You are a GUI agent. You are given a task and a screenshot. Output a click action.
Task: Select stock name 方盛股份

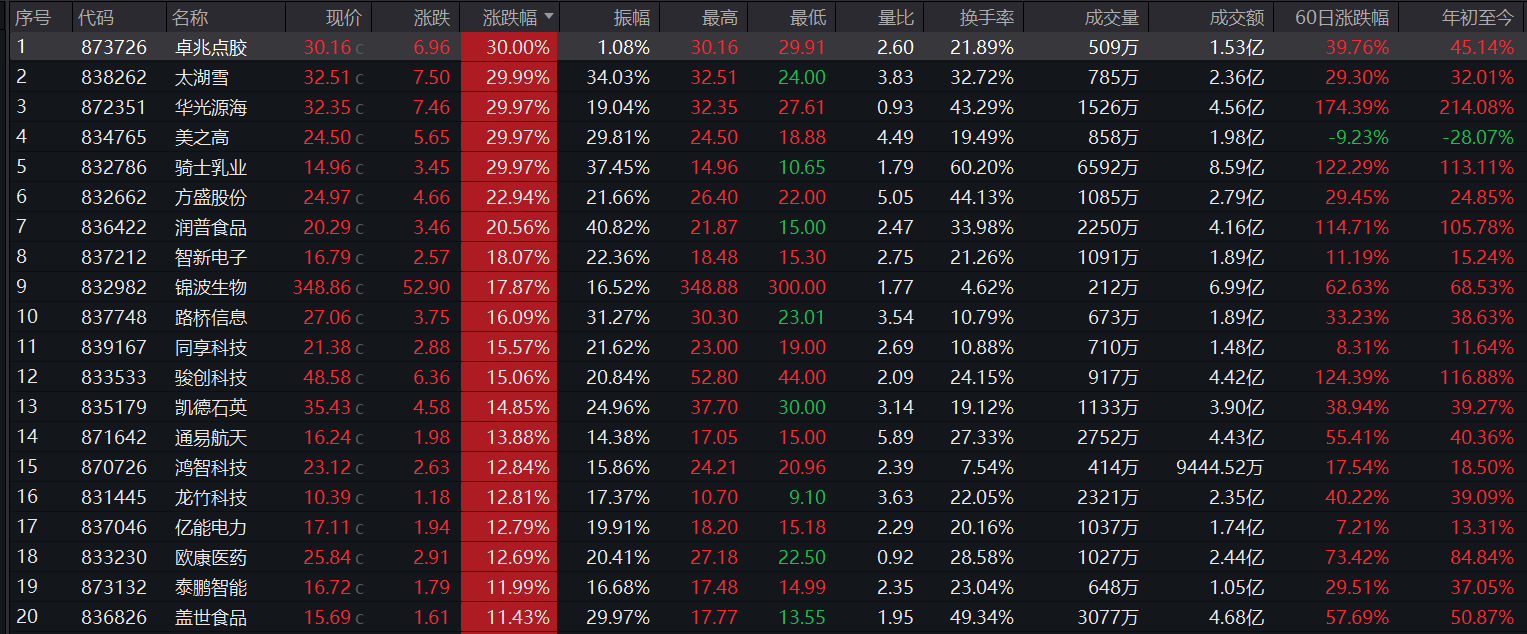point(210,197)
